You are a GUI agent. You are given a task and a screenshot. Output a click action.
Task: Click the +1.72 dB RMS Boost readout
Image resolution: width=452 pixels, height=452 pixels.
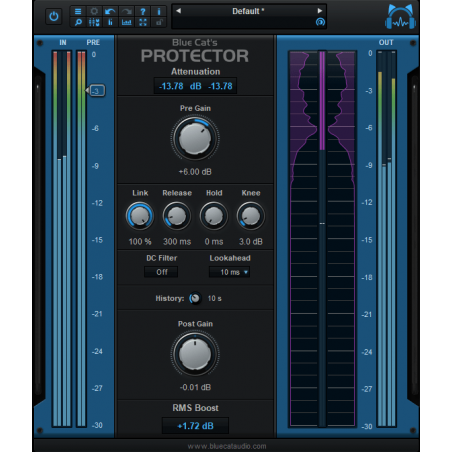tap(195, 426)
